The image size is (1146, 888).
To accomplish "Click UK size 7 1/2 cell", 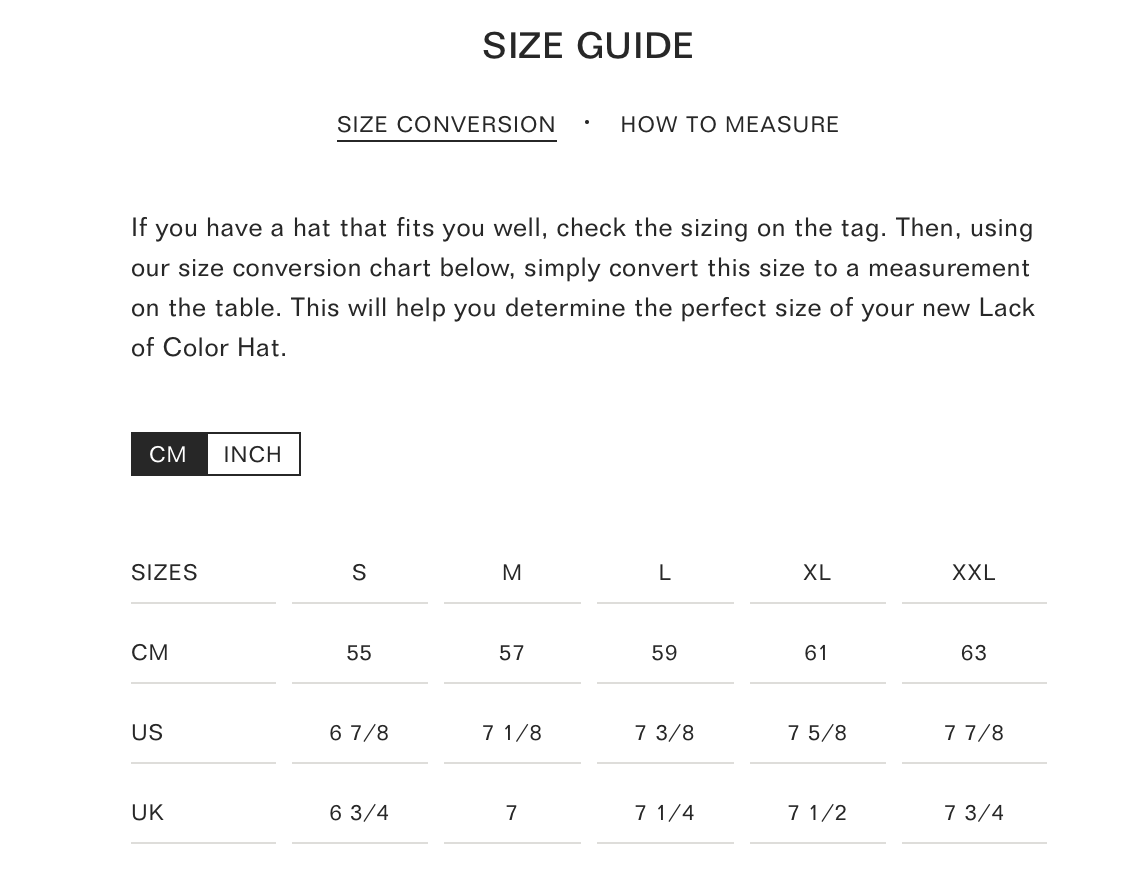I will pos(817,813).
